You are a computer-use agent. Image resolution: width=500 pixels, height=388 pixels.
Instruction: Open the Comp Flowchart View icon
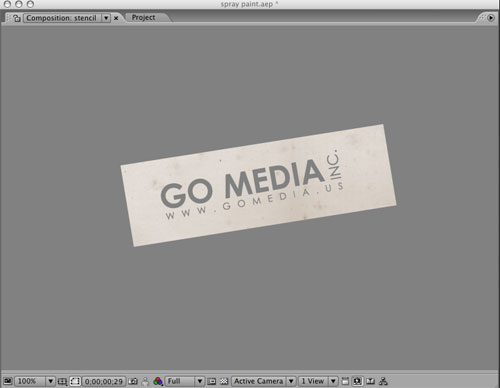[383, 381]
